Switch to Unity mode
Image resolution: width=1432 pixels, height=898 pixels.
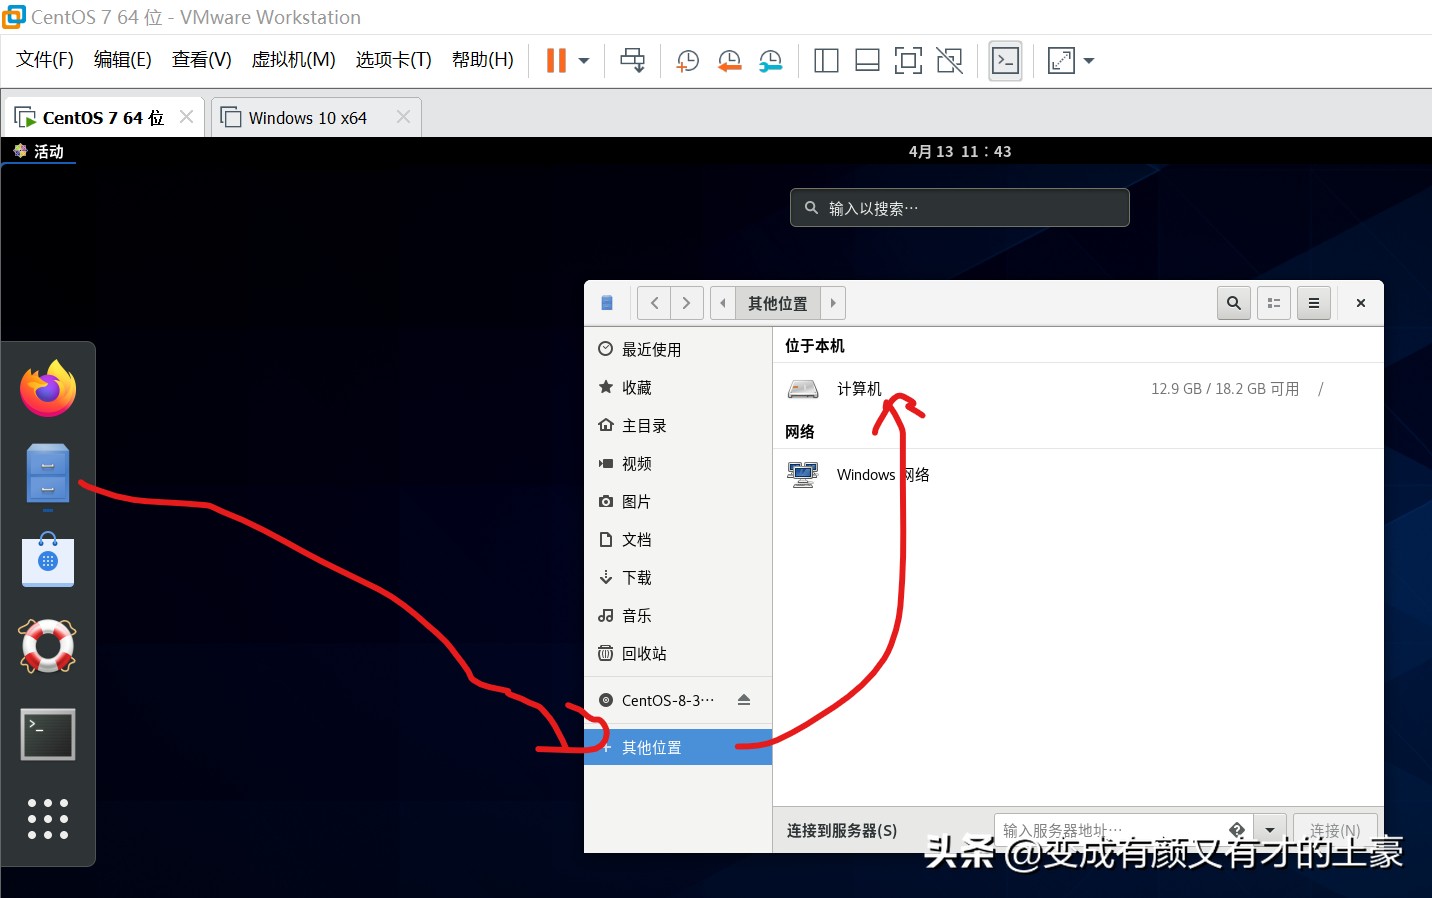point(949,61)
